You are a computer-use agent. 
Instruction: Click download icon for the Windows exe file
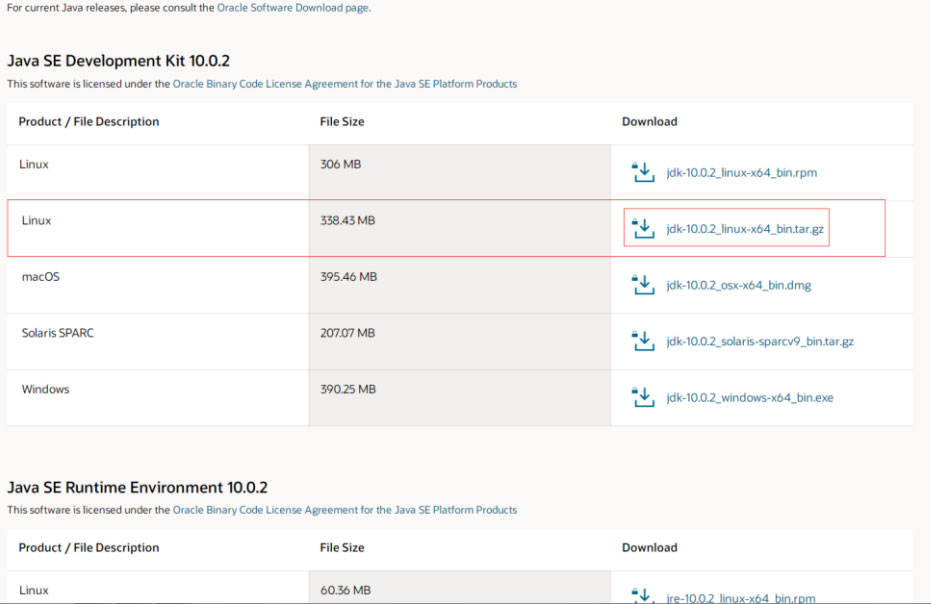point(642,397)
